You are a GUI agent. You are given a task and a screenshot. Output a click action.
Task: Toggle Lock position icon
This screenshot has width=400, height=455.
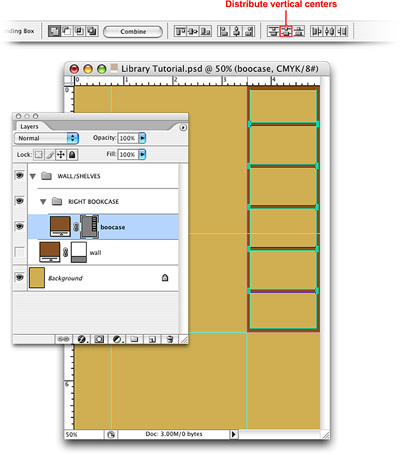(61, 155)
